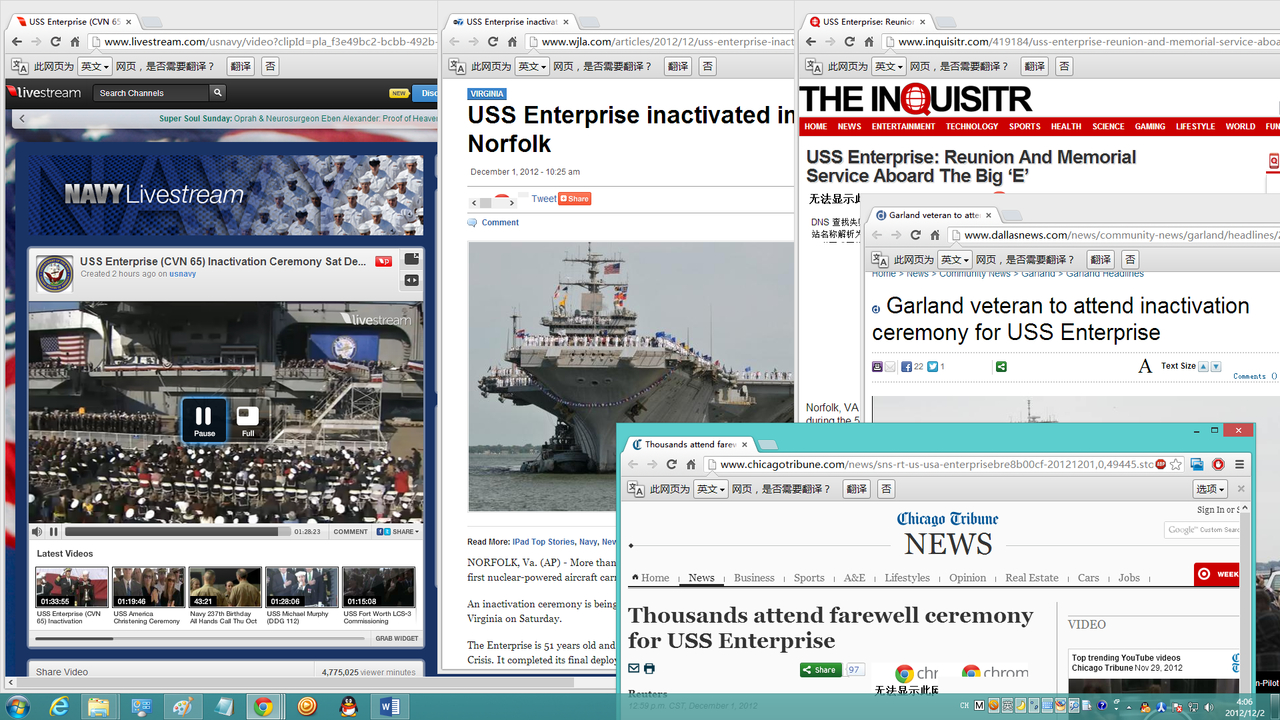Mute the Livestream player volume icon
The height and width of the screenshot is (720, 1280).
coord(37,532)
